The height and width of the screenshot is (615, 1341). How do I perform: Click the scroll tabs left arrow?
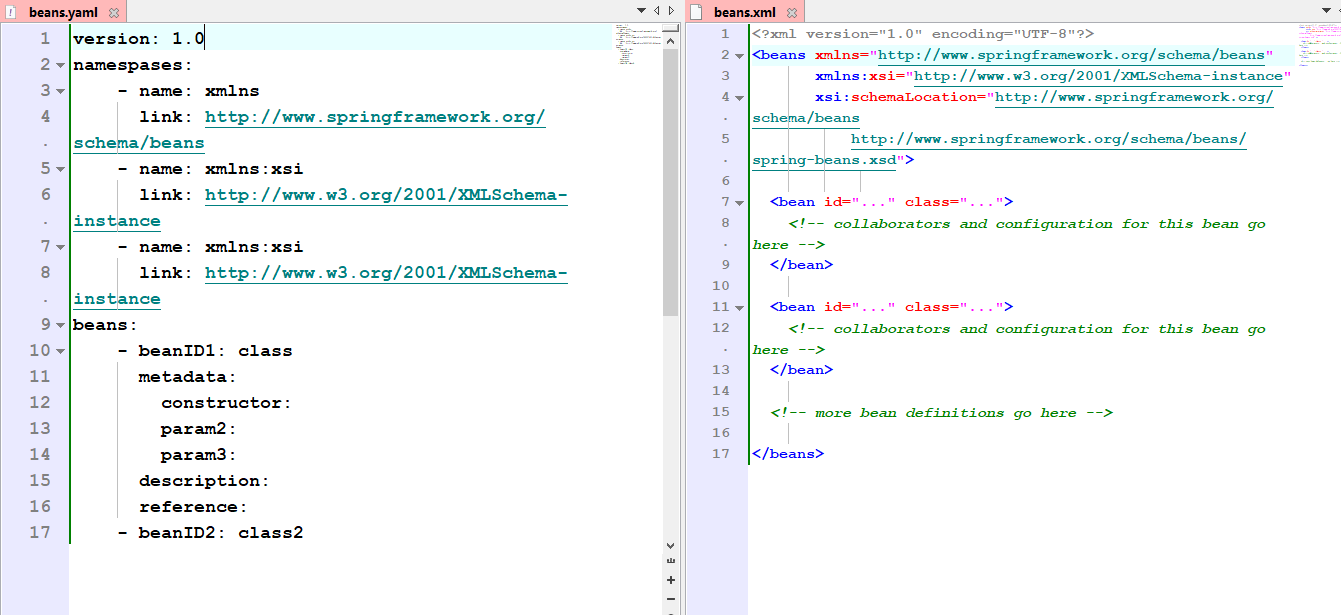coord(657,10)
